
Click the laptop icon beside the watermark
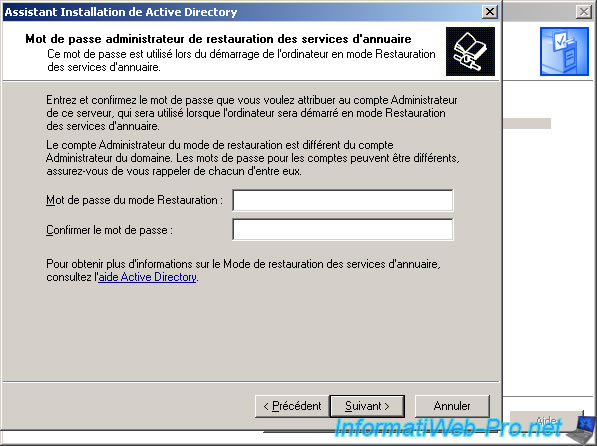tap(582, 429)
